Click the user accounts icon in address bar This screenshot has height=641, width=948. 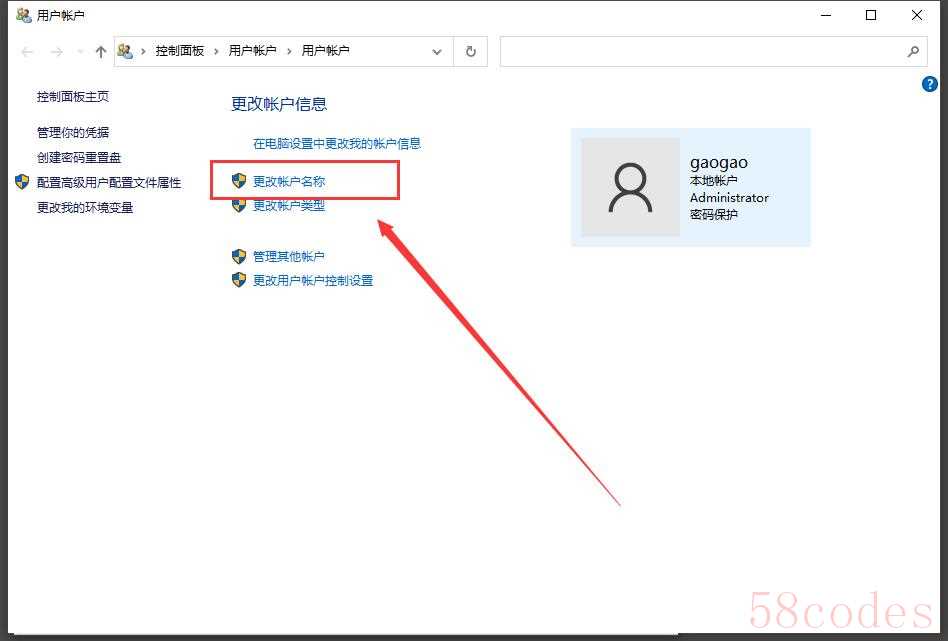coord(125,51)
